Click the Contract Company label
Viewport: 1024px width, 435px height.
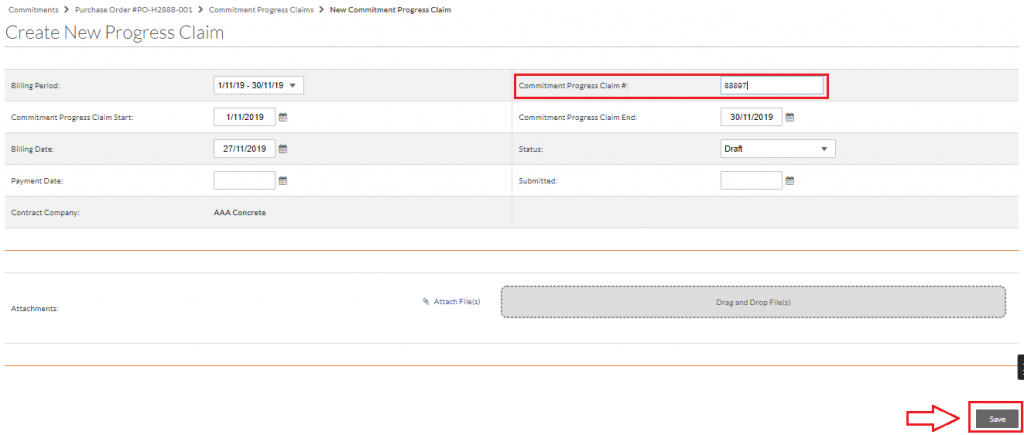coord(45,213)
